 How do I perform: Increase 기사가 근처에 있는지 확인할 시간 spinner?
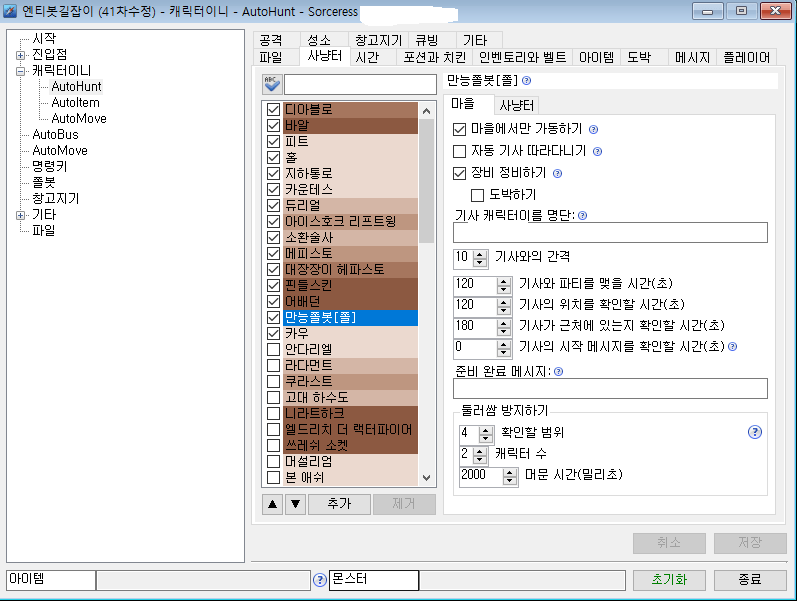504,323
